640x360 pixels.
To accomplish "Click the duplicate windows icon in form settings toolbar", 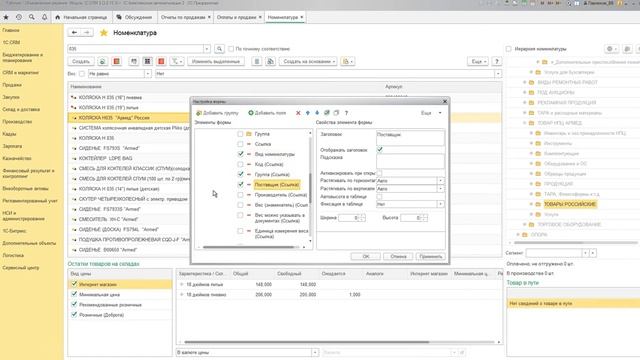I will [336, 113].
